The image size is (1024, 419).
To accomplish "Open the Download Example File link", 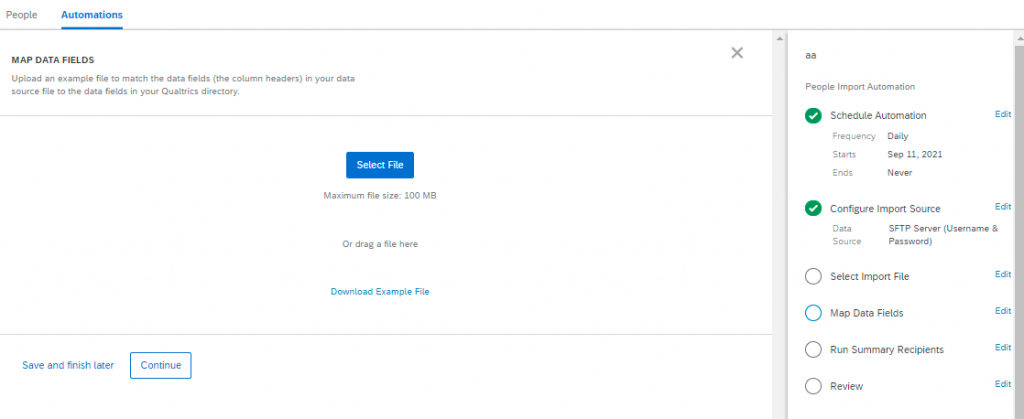I will tap(380, 292).
